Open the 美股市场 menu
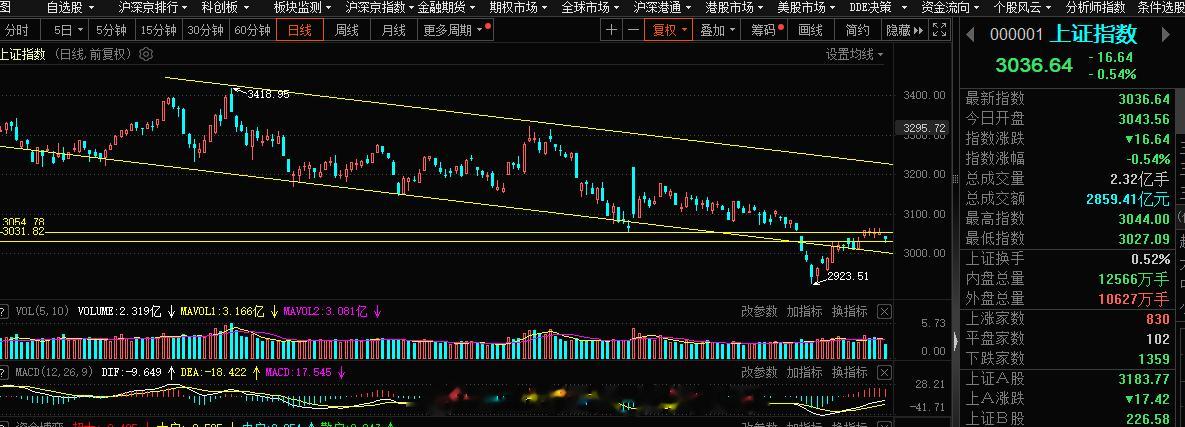This screenshot has height=427, width=1185. tap(806, 8)
